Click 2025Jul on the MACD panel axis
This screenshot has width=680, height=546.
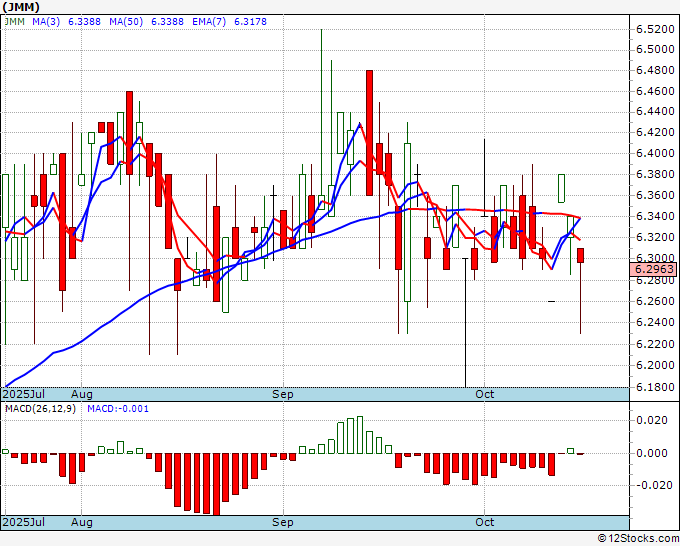pyautogui.click(x=24, y=522)
